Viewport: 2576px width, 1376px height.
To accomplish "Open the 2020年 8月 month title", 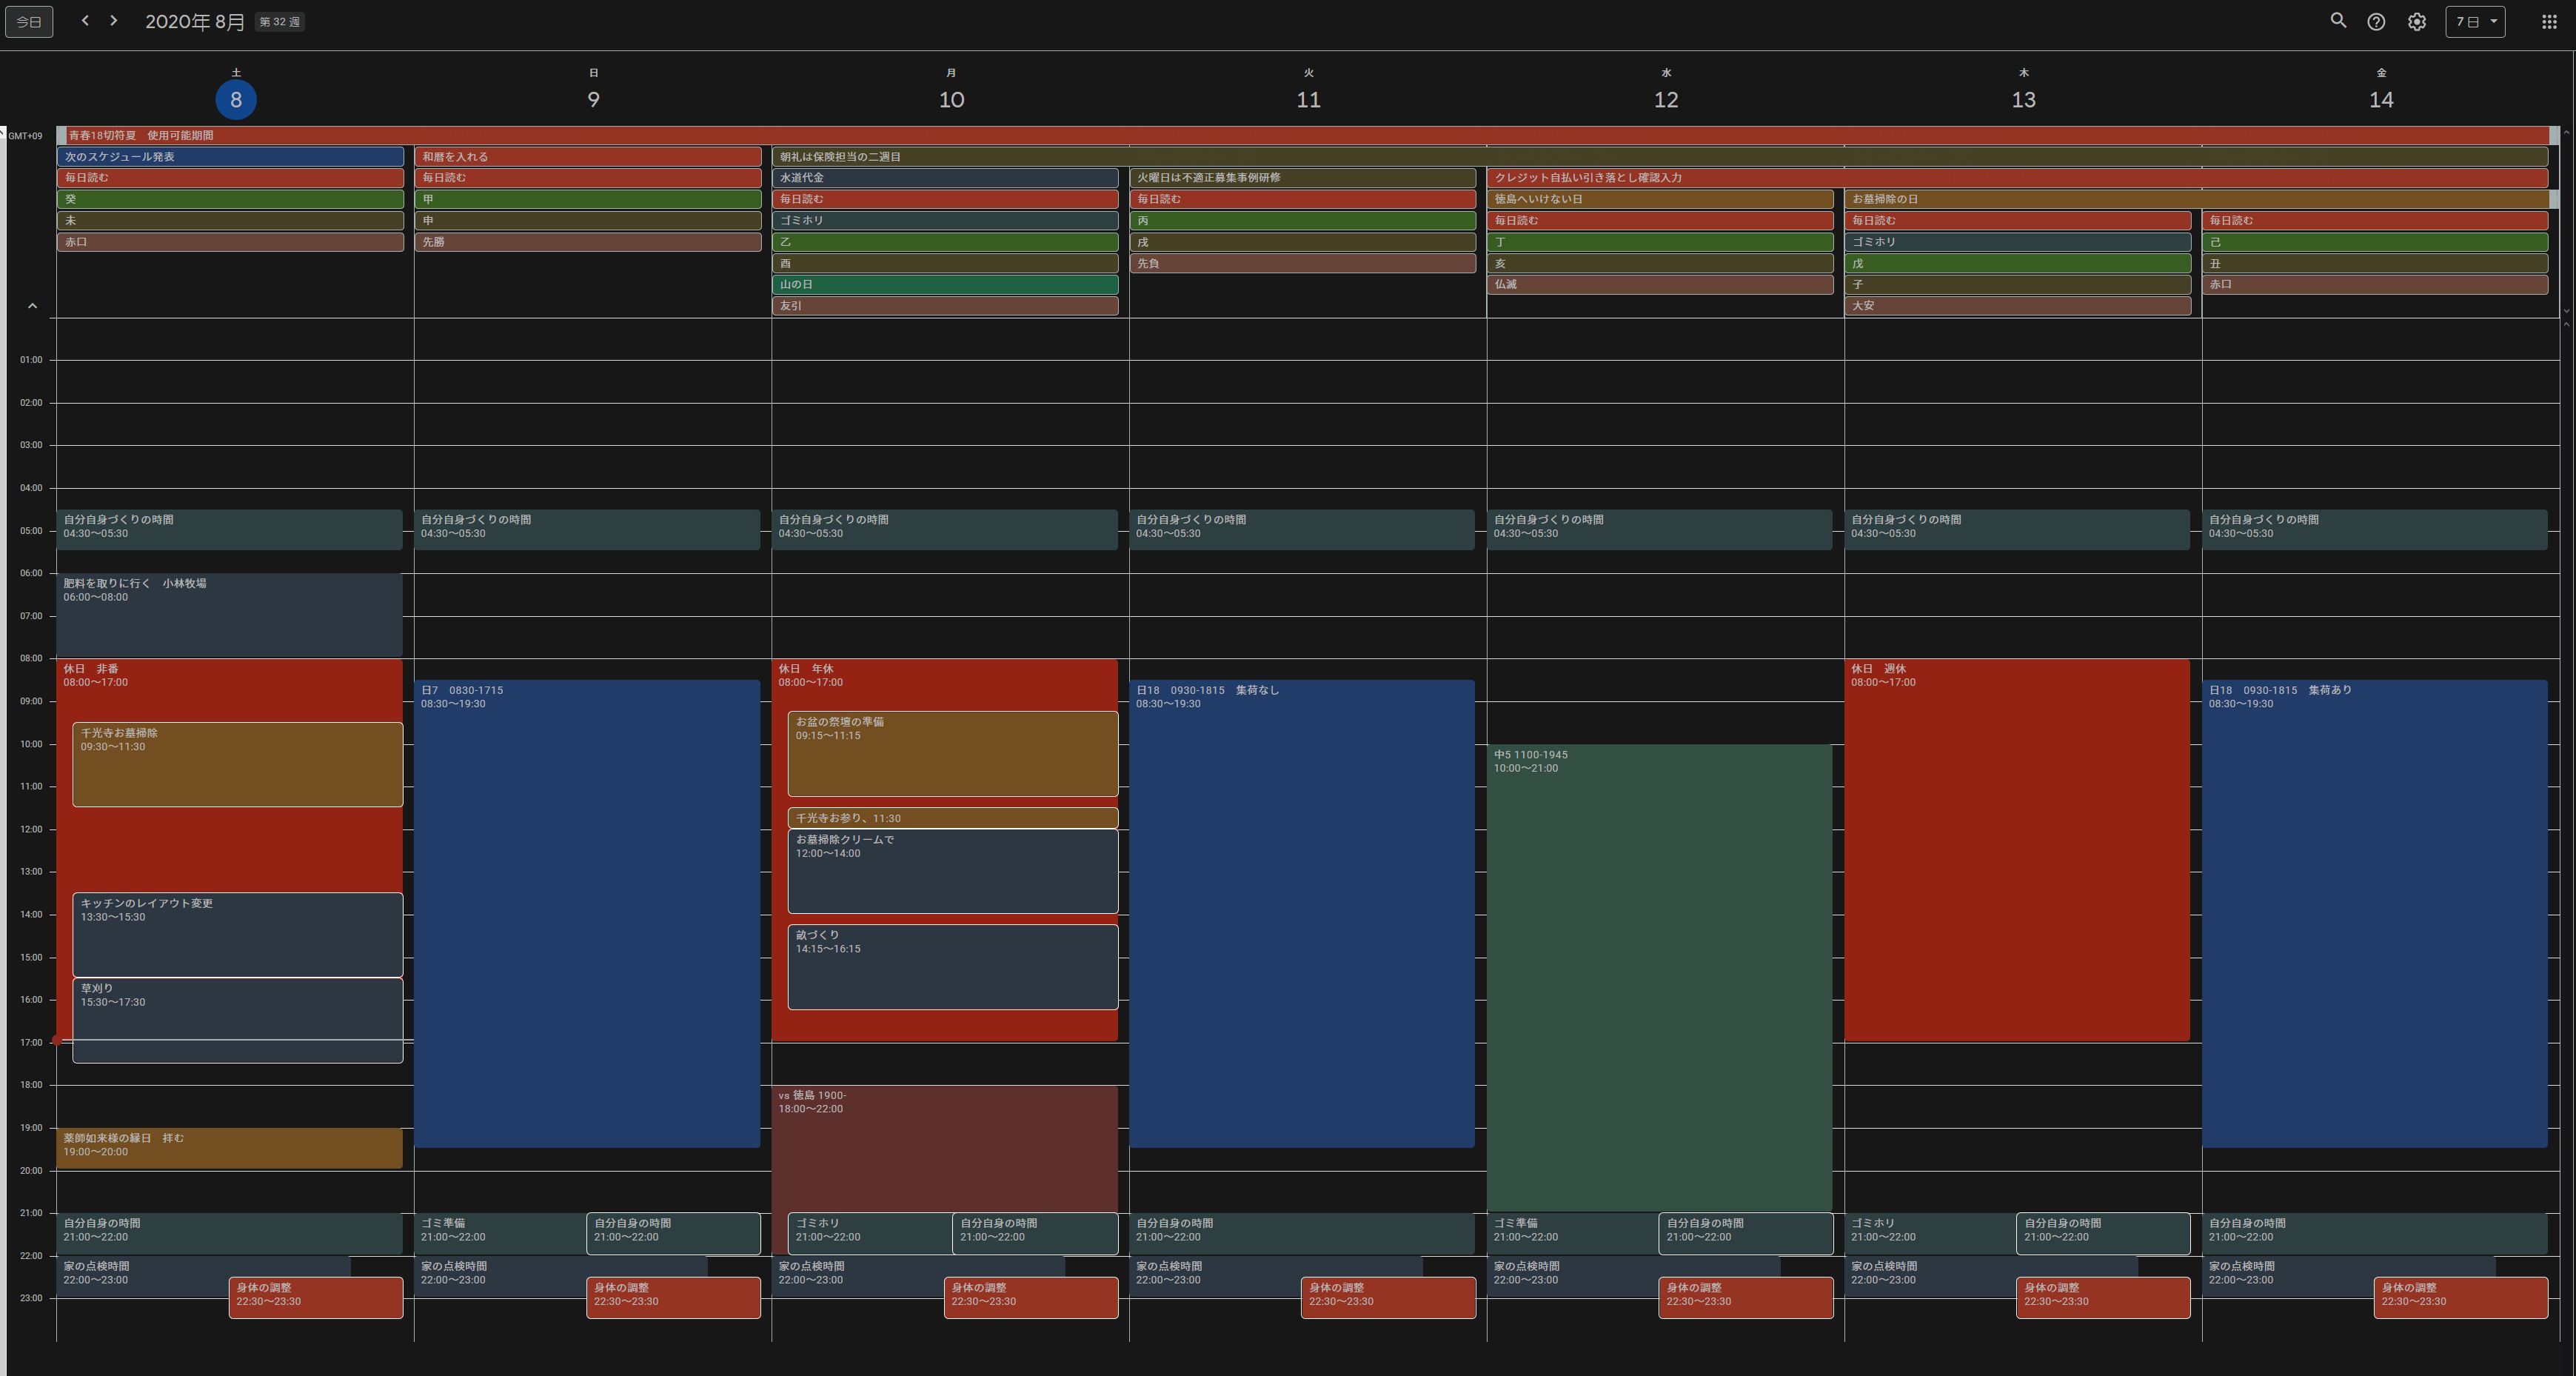I will 195,22.
